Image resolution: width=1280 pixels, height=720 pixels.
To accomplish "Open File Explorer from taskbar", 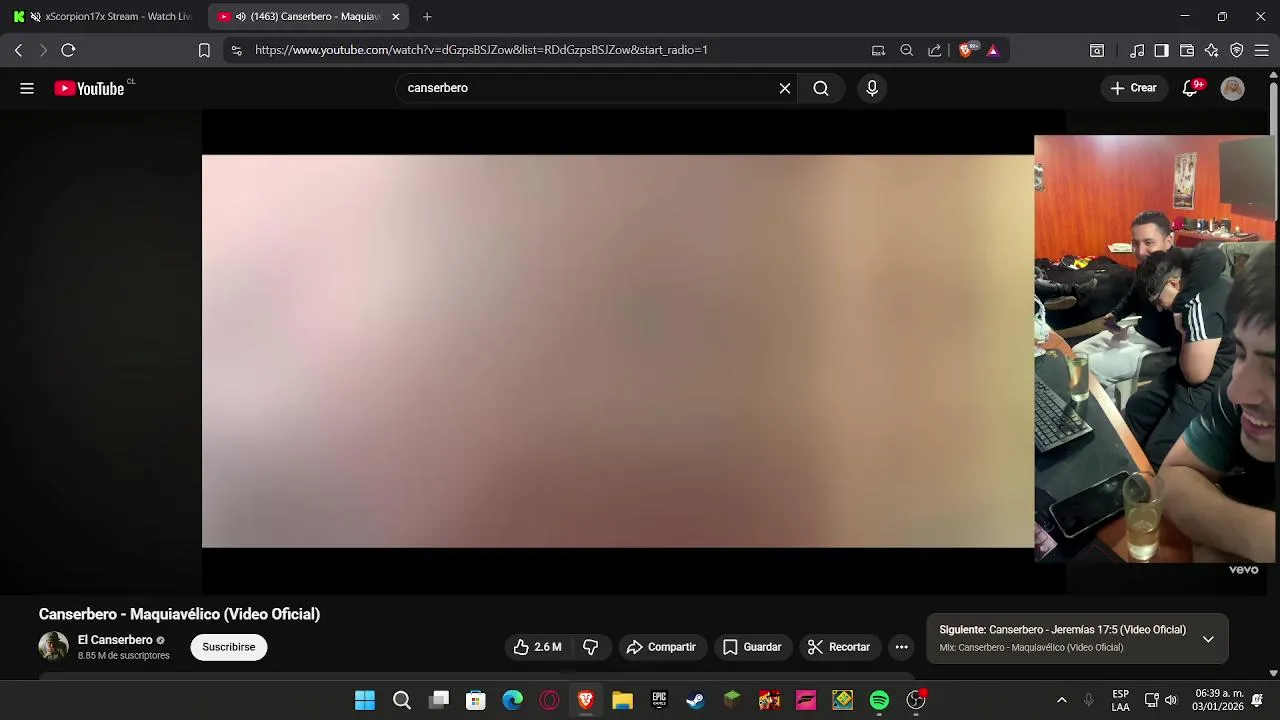I will (x=622, y=700).
